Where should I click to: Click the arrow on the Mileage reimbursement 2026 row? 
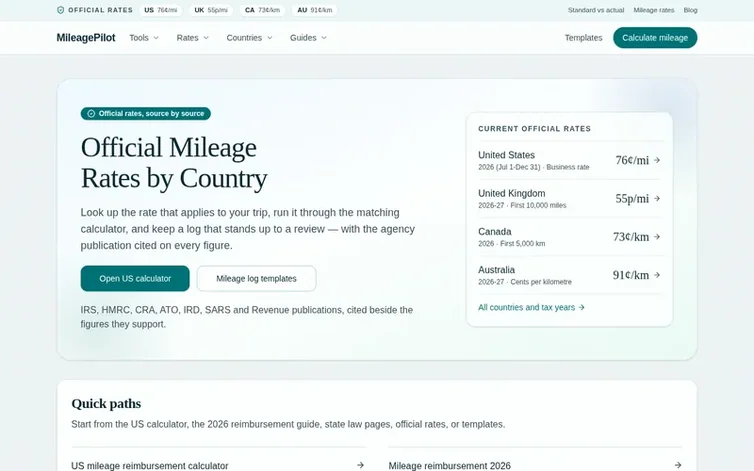[x=678, y=465]
